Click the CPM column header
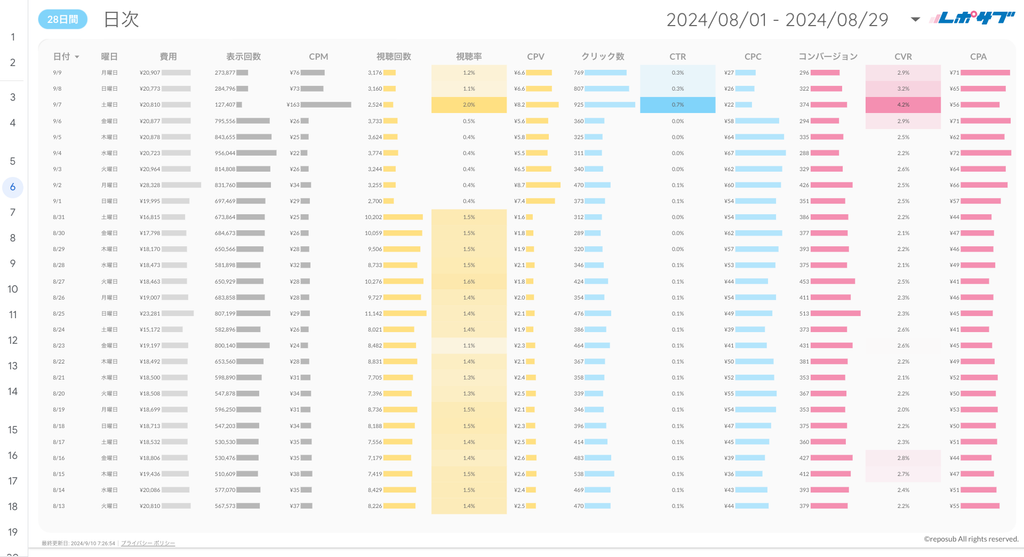1024x557 pixels. coord(318,57)
